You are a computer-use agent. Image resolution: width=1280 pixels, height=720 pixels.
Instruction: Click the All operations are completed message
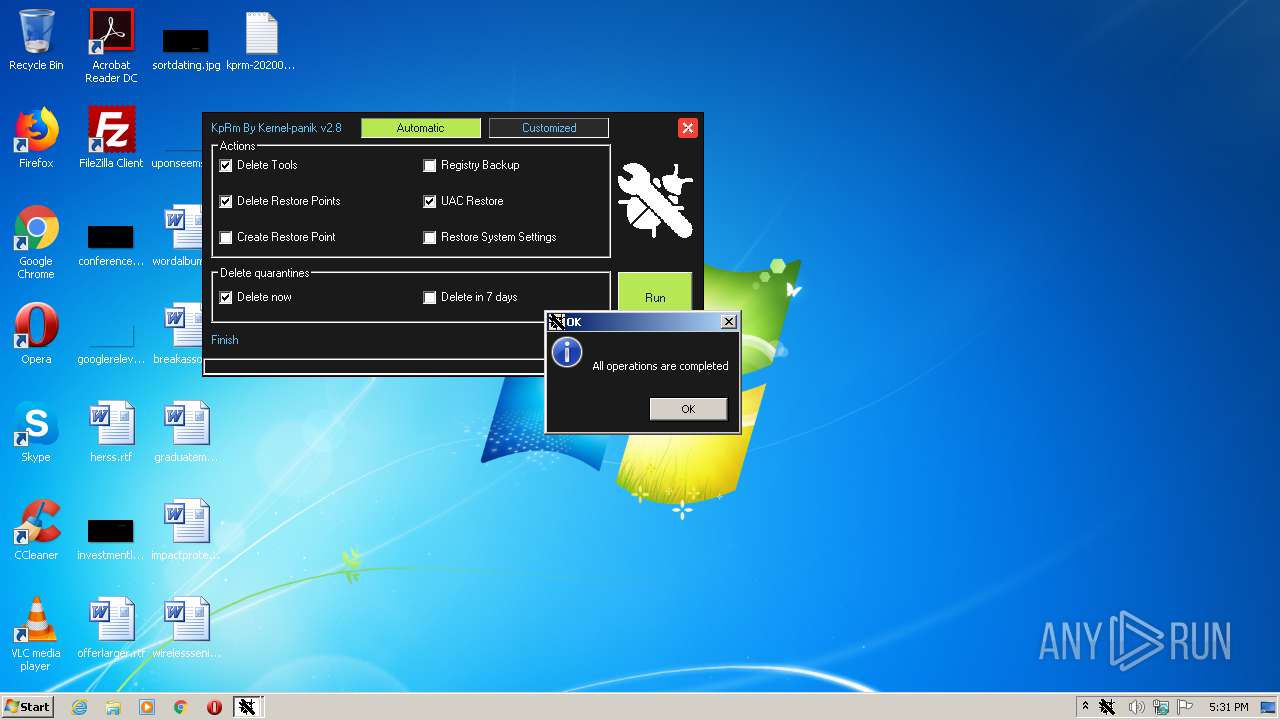click(660, 366)
